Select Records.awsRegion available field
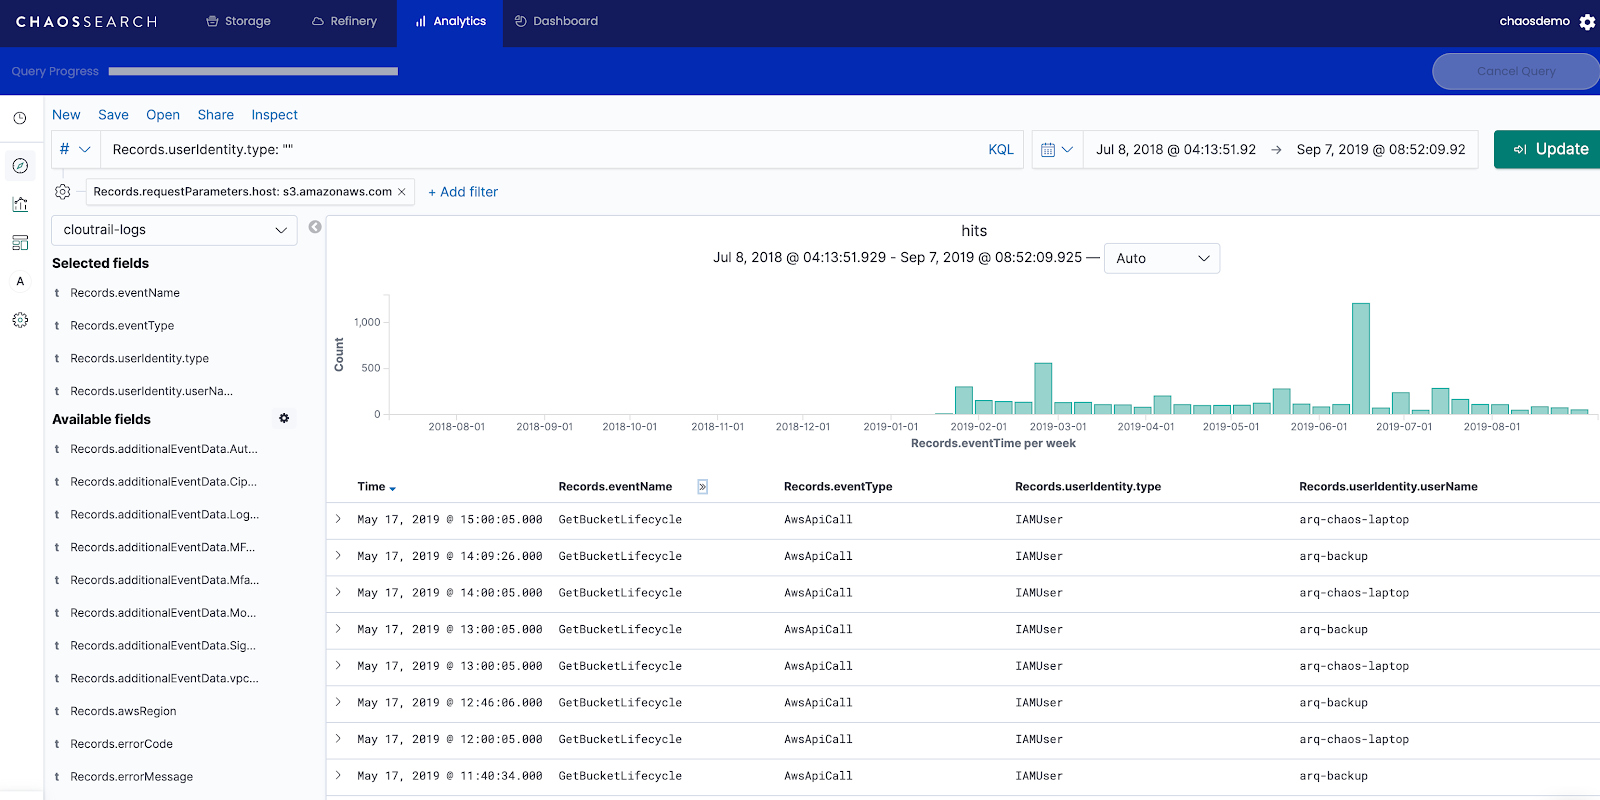1600x800 pixels. [x=123, y=712]
